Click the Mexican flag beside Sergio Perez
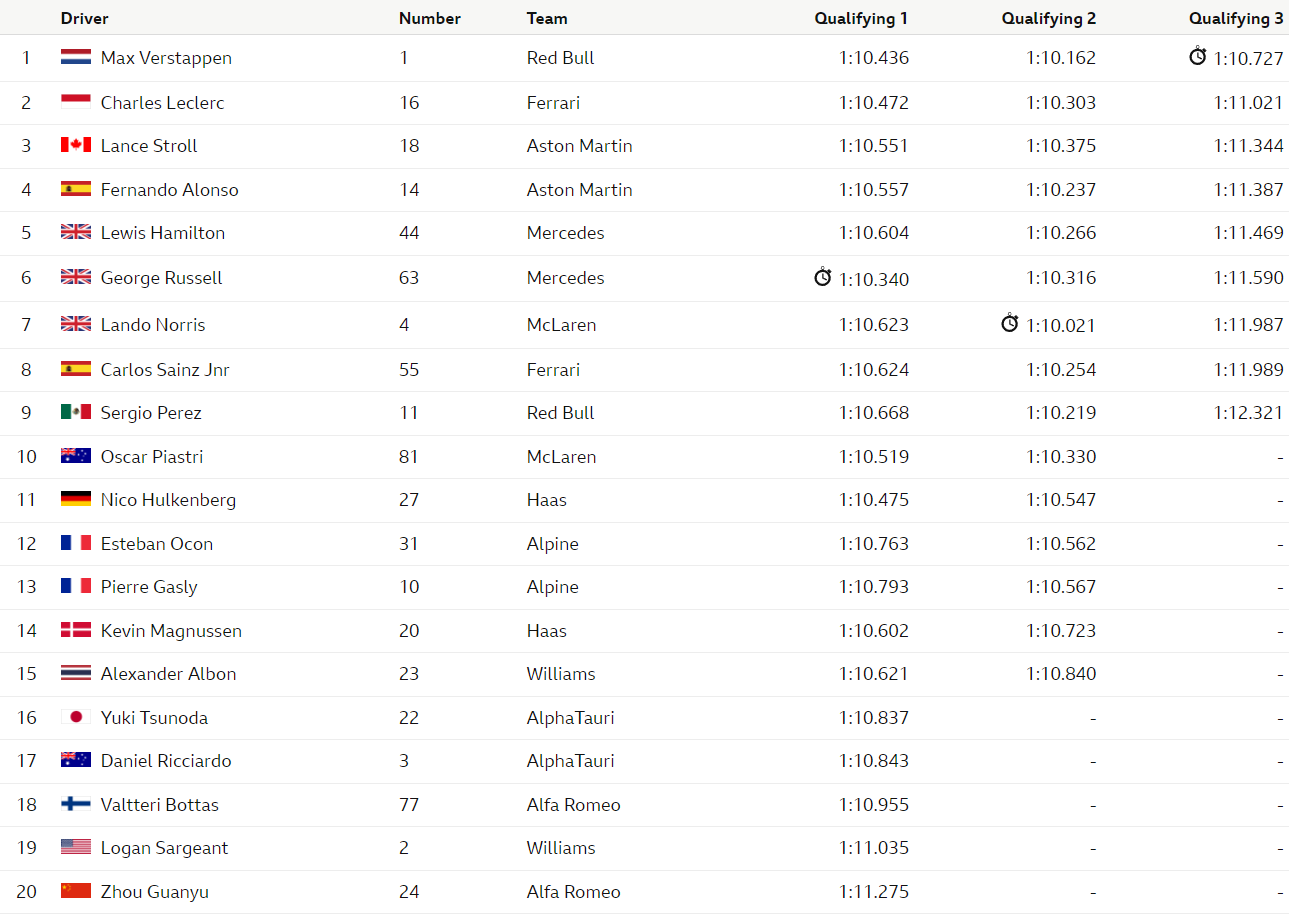Screen dimensions: 1306x917 coord(76,412)
